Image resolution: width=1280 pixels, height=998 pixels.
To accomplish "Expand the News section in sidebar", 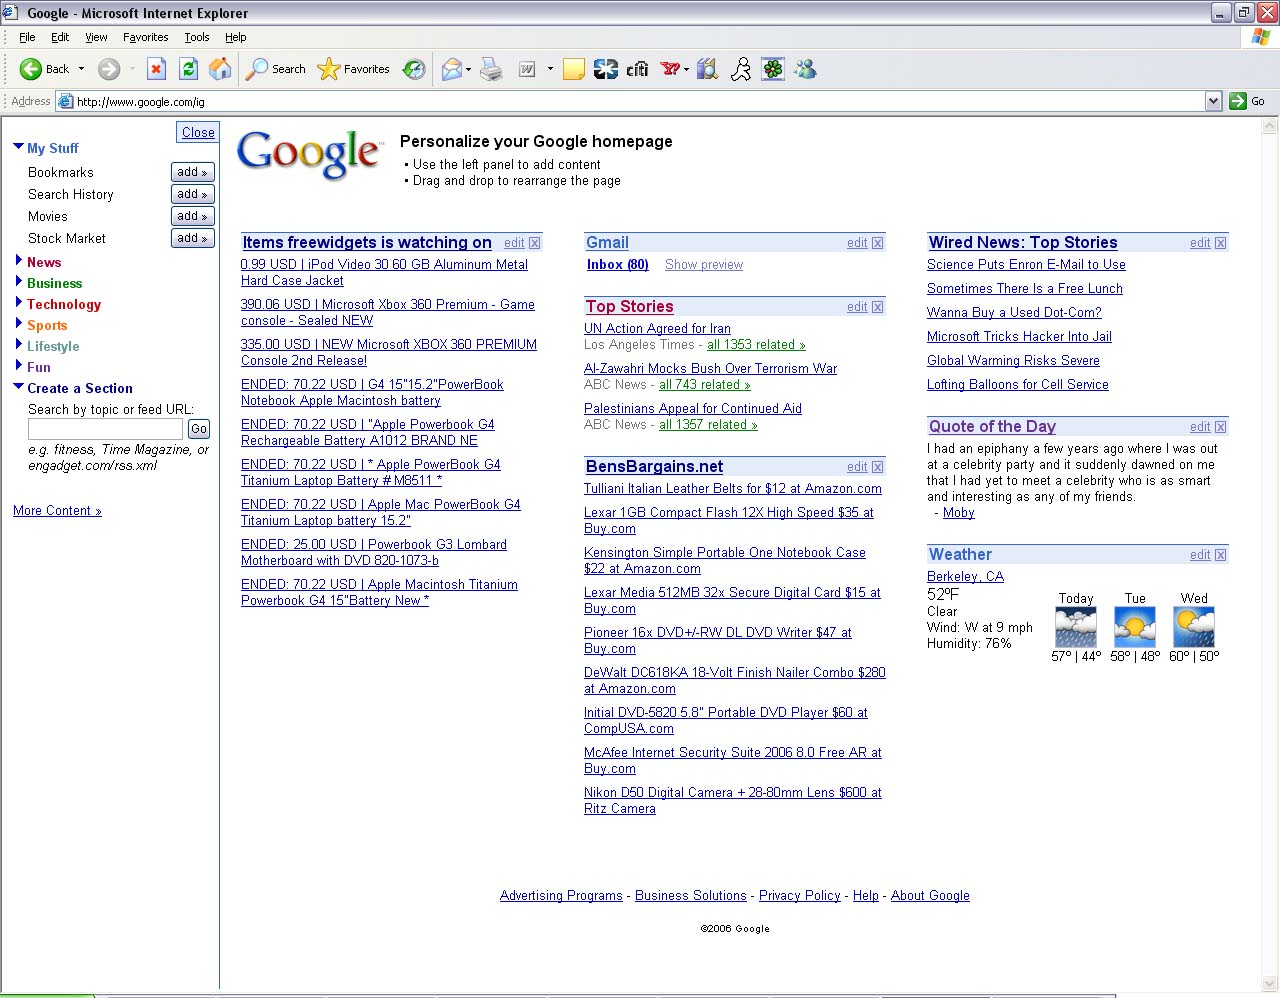I will (x=19, y=262).
